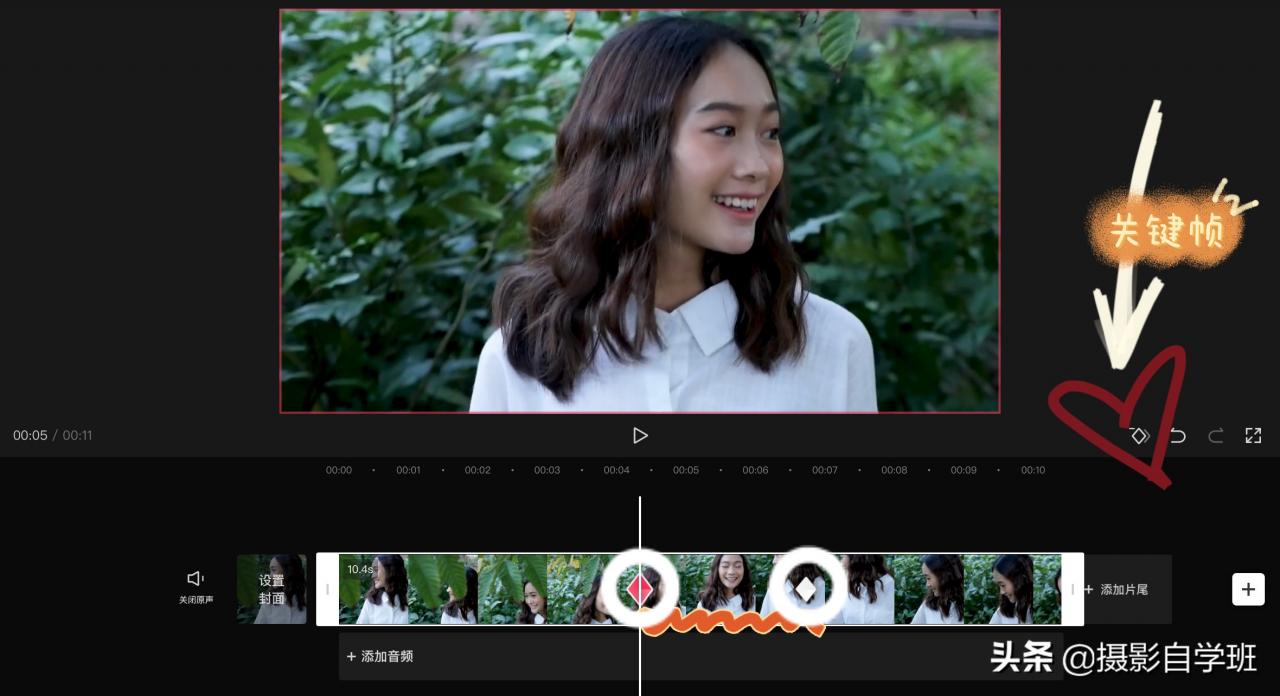The width and height of the screenshot is (1280, 696).
Task: Click the 00:02 mark on the ruler
Action: (x=477, y=470)
